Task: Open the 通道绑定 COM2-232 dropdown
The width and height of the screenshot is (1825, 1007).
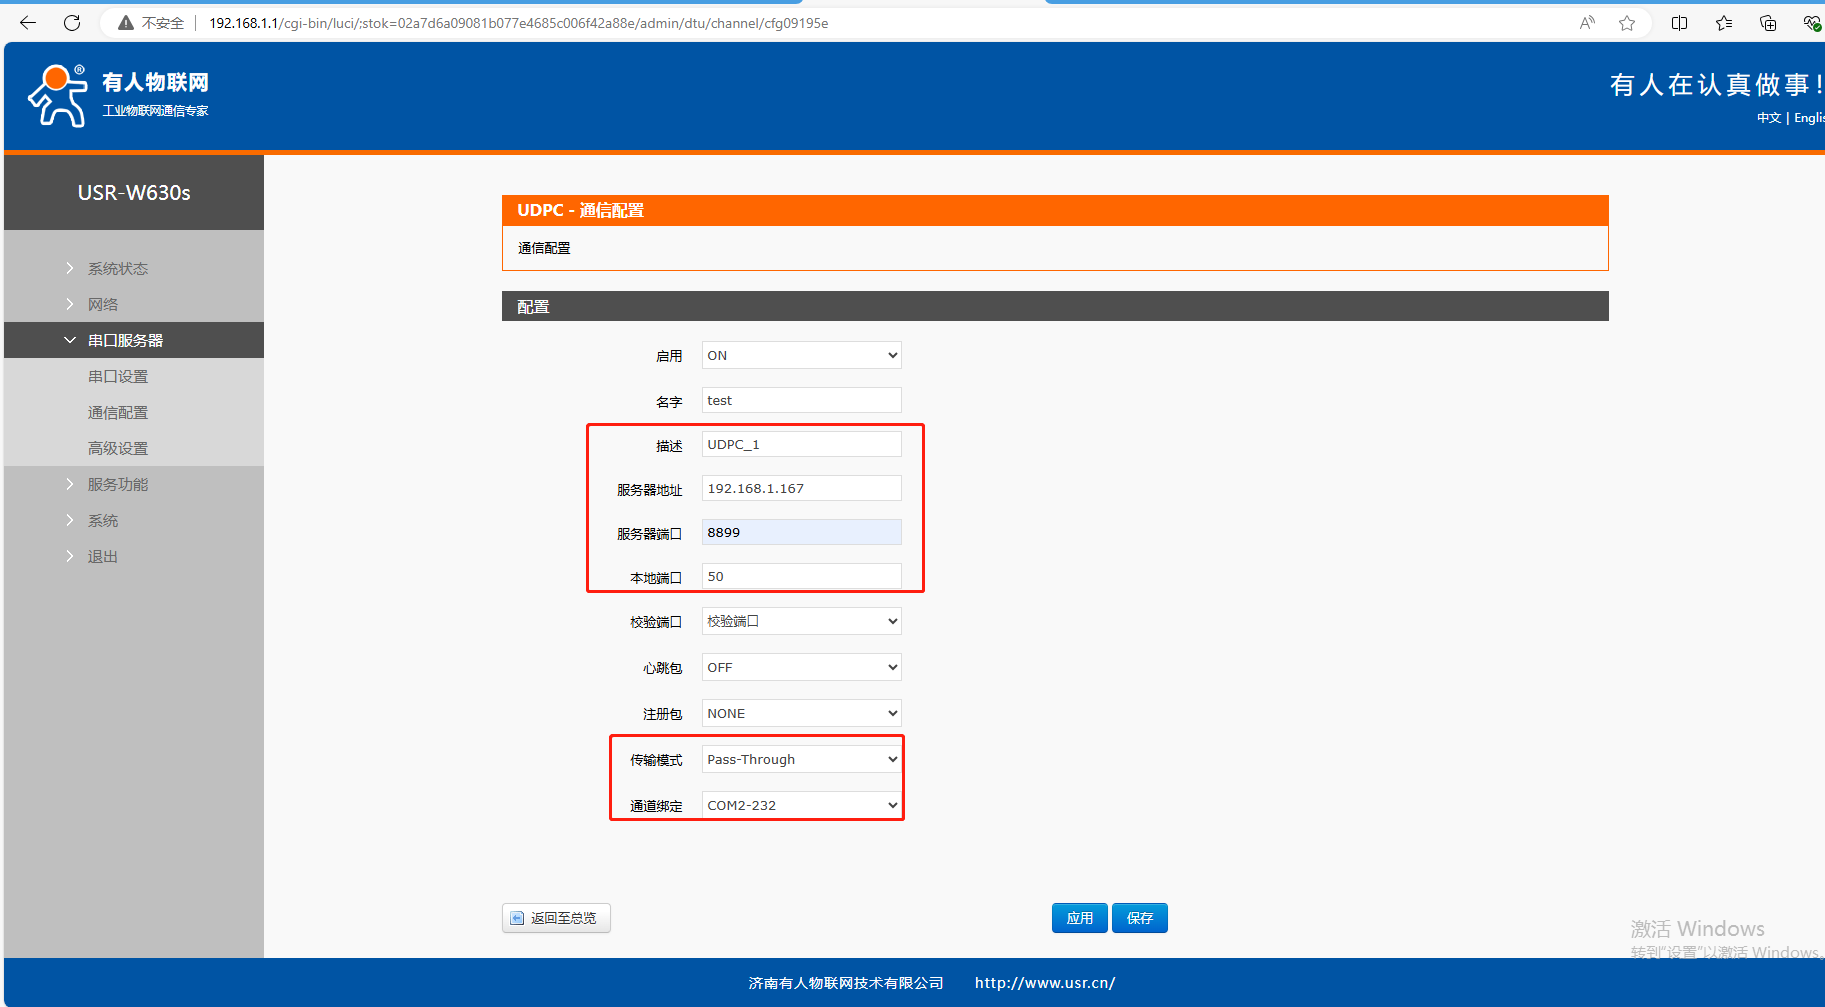Action: coord(801,806)
